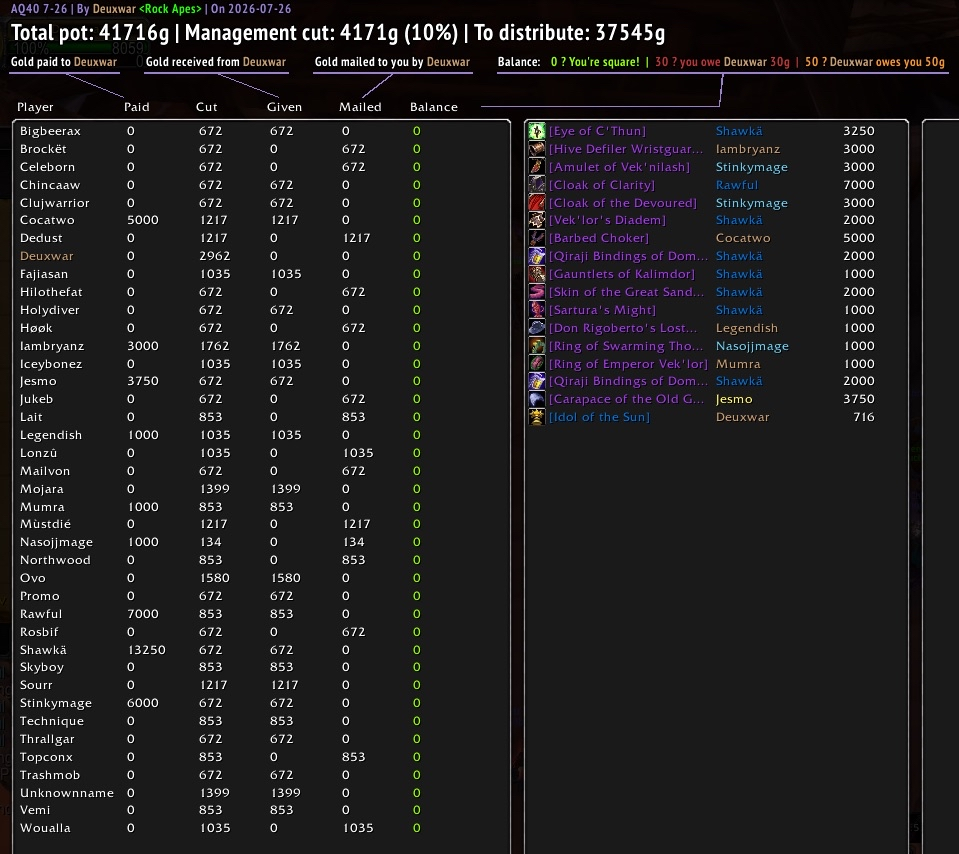Click buyer Mumra on Emperor ring row
The width and height of the screenshot is (959, 854).
[738, 363]
